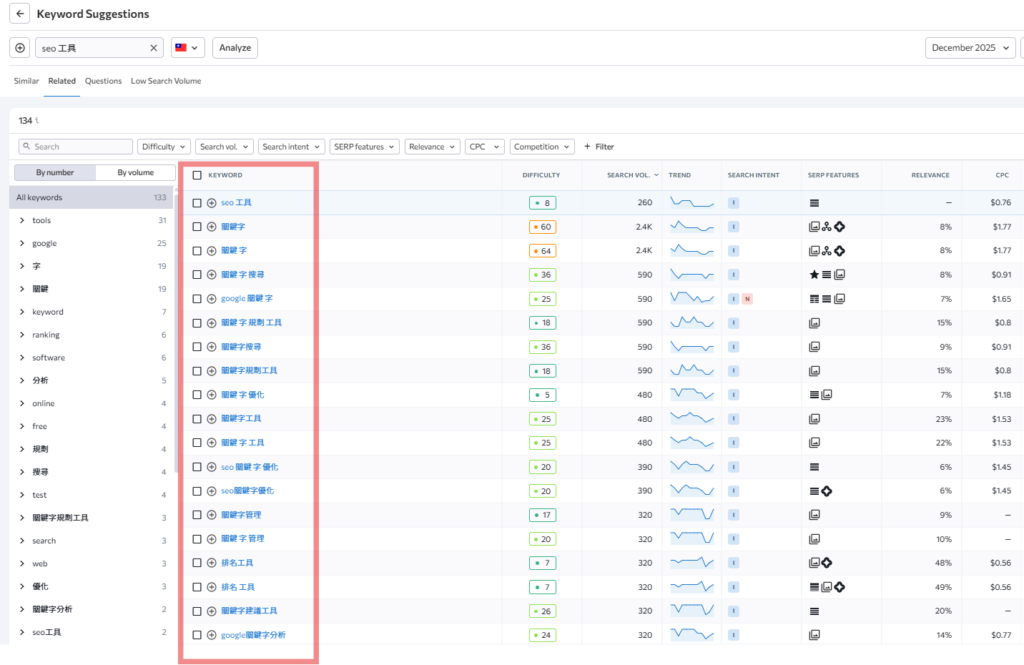Switch to the Questions tab

[103, 81]
